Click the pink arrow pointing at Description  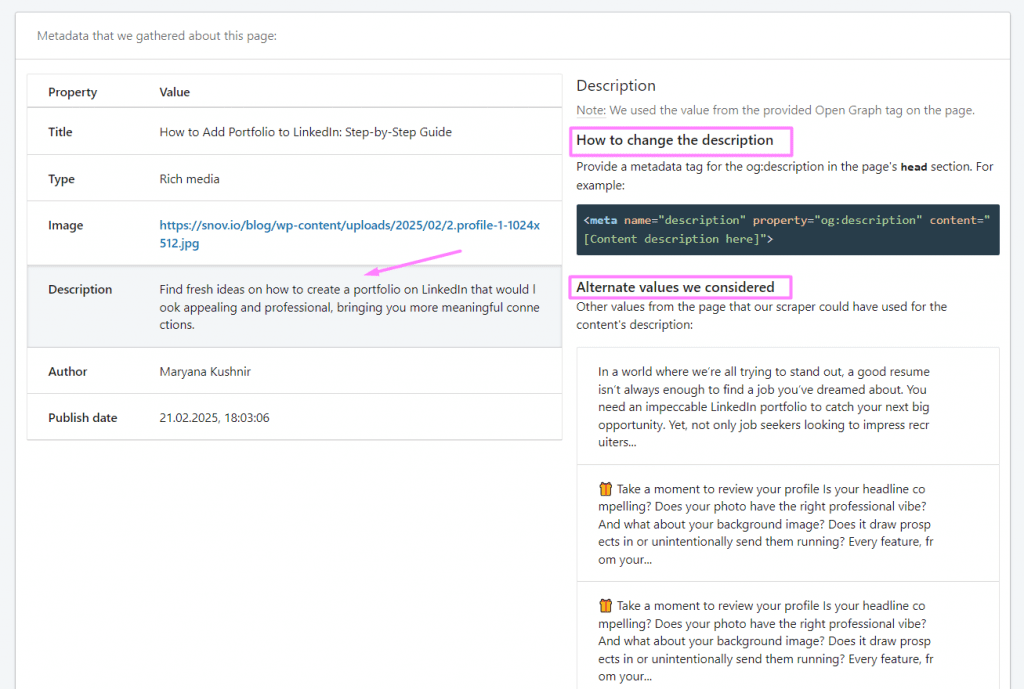pyautogui.click(x=415, y=262)
